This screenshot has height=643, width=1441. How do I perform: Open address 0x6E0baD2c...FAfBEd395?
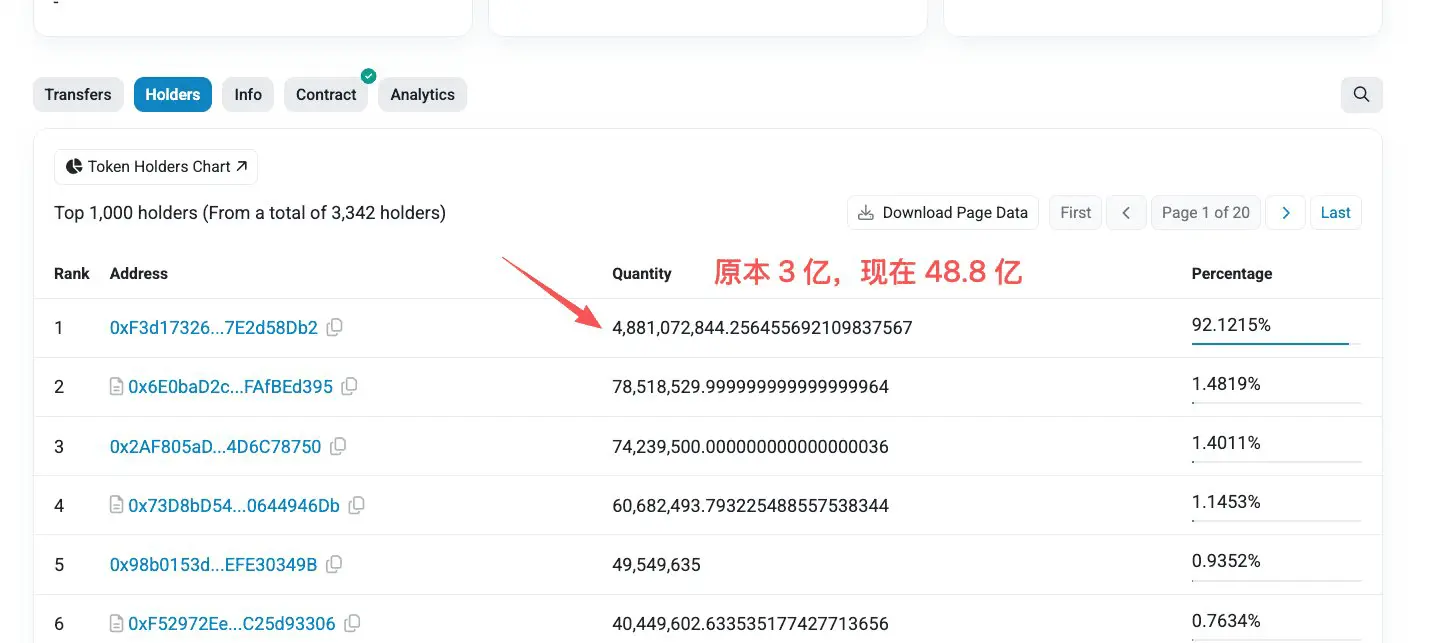click(x=230, y=386)
